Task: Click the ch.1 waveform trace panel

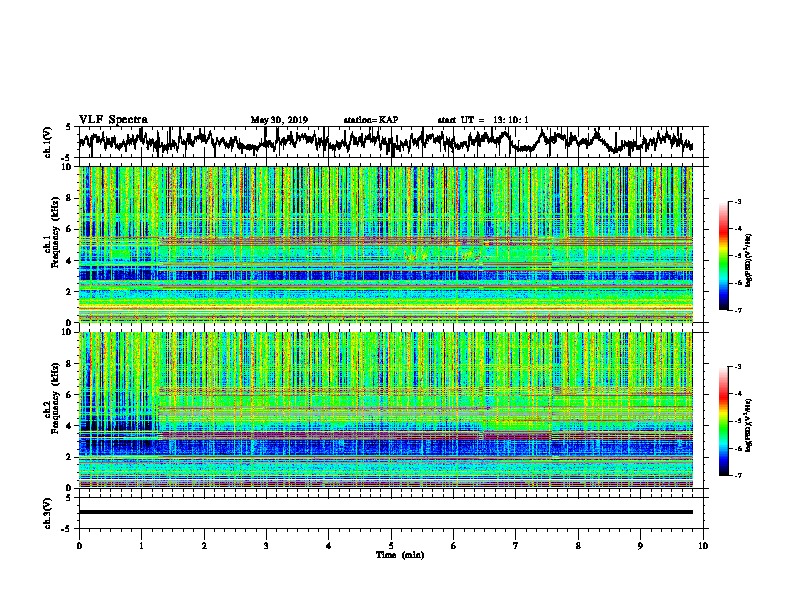Action: [391, 142]
